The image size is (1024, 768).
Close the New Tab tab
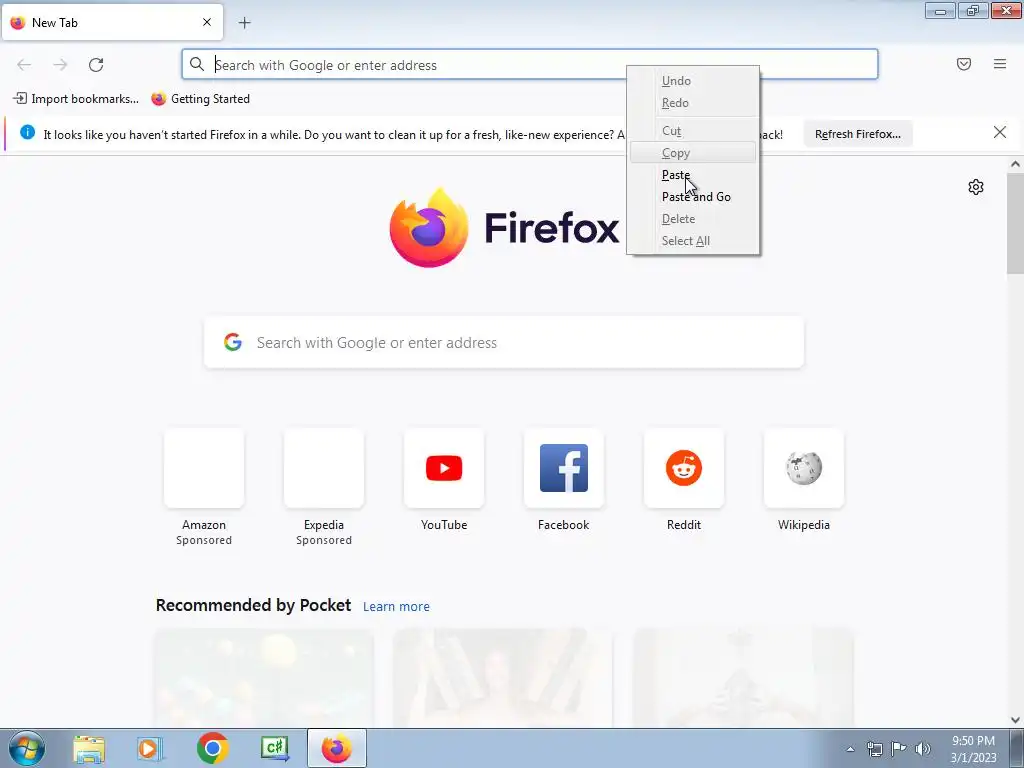(x=207, y=22)
